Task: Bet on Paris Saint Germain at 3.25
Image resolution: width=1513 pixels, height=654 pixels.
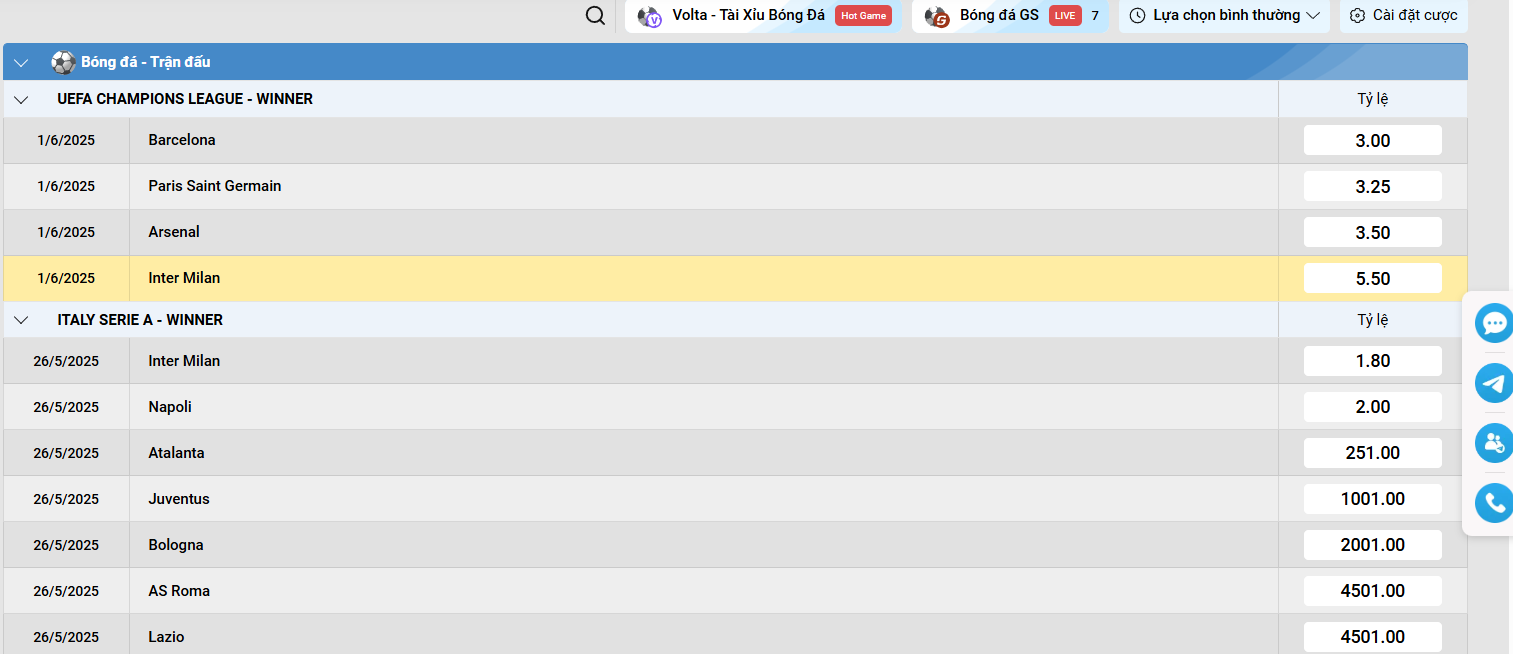Action: click(x=1372, y=187)
